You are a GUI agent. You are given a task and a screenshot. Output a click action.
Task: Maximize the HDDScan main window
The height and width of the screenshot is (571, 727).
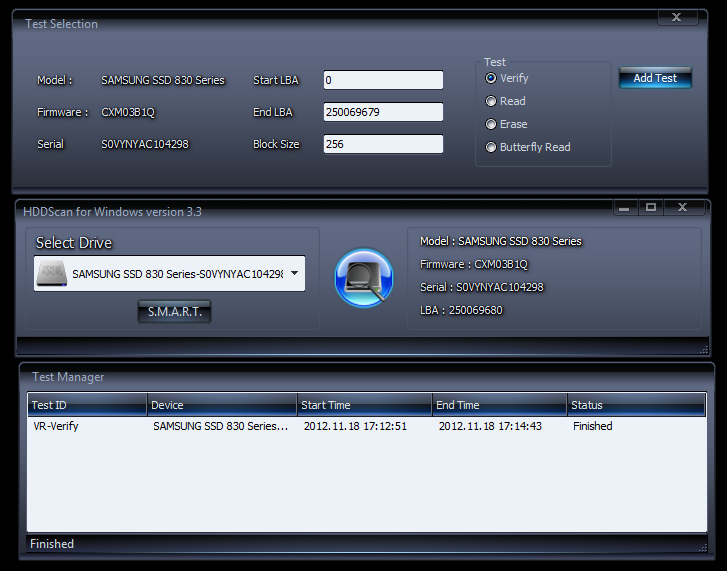(651, 208)
